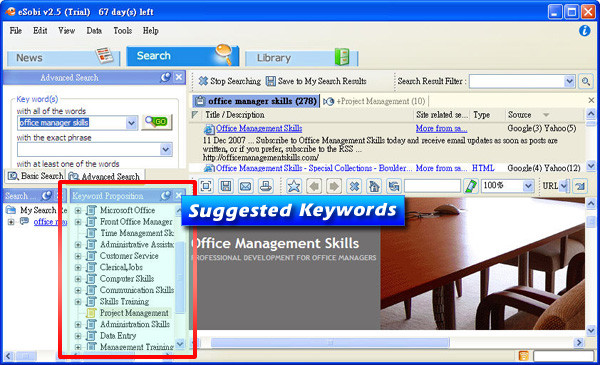
Task: Click 'More from sa...' link in first result
Action: pos(441,129)
